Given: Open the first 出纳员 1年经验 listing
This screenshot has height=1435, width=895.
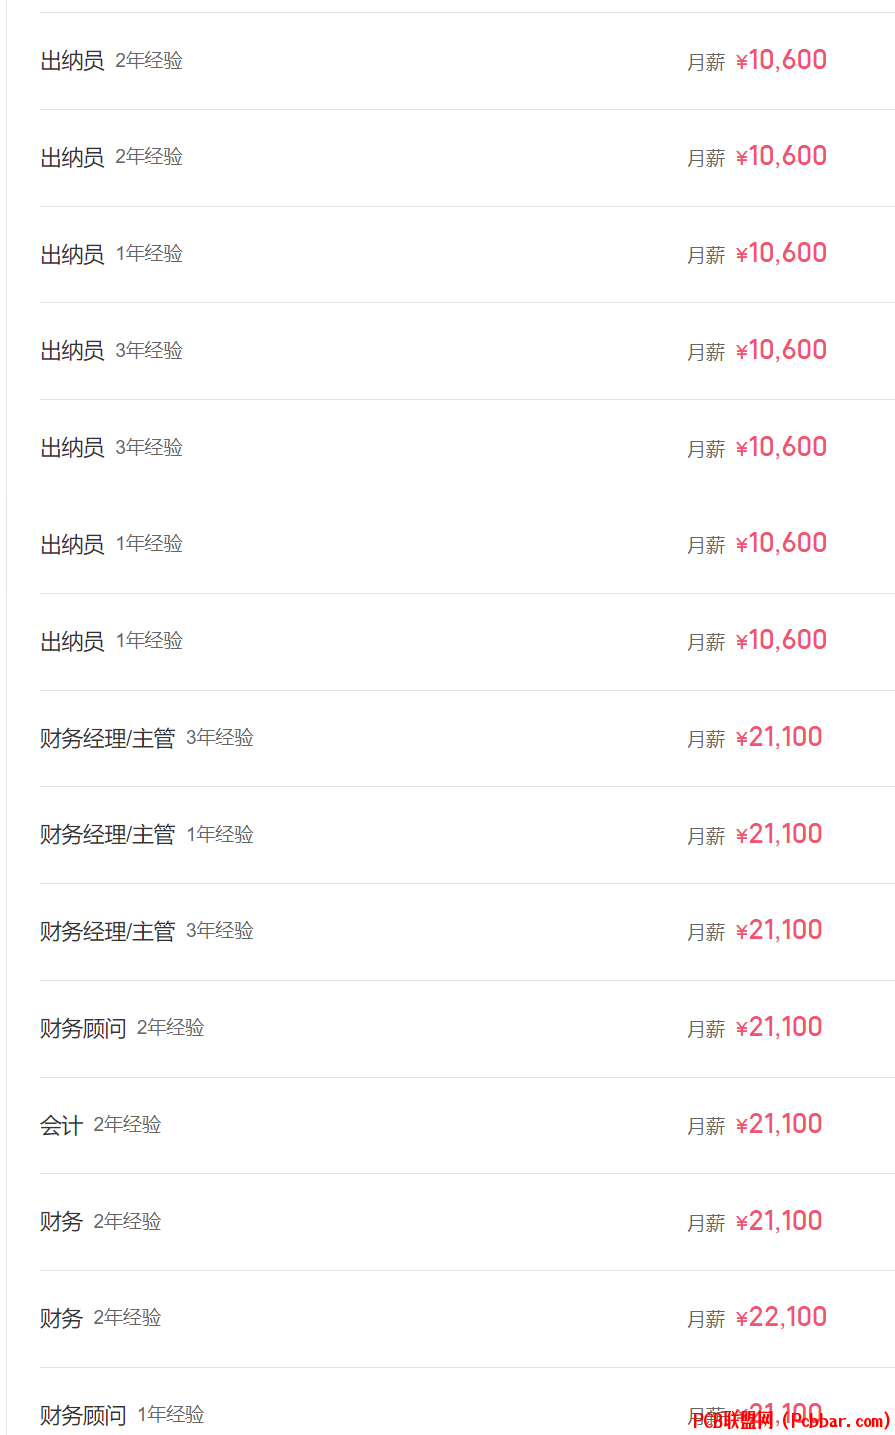Looking at the screenshot, I should pyautogui.click(x=467, y=255).
